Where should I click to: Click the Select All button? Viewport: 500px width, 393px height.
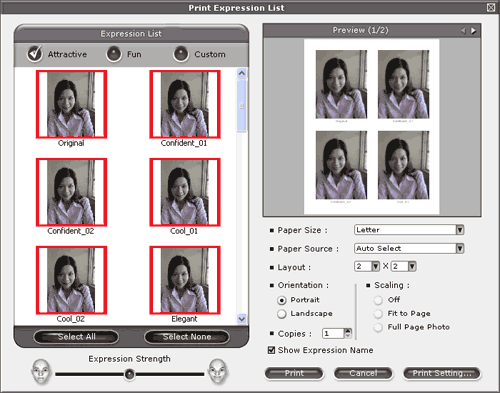[76, 337]
